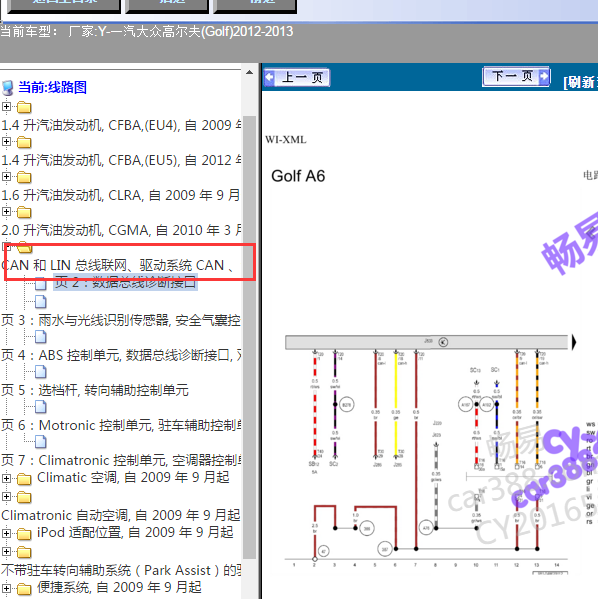
Task: Select 便捷系统, 自 2009 年 9 月起
Action: click(119, 588)
